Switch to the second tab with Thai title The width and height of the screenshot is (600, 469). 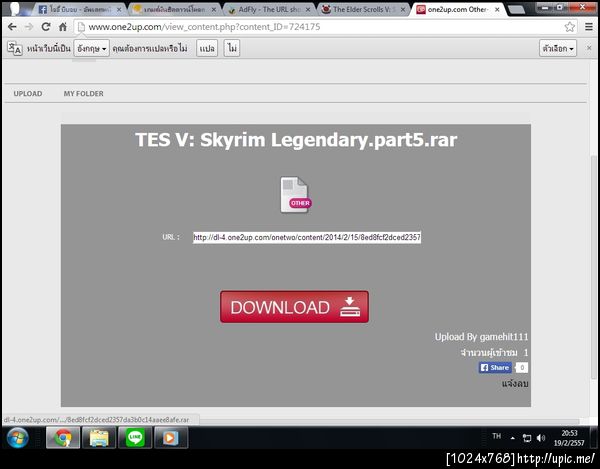[x=174, y=10]
